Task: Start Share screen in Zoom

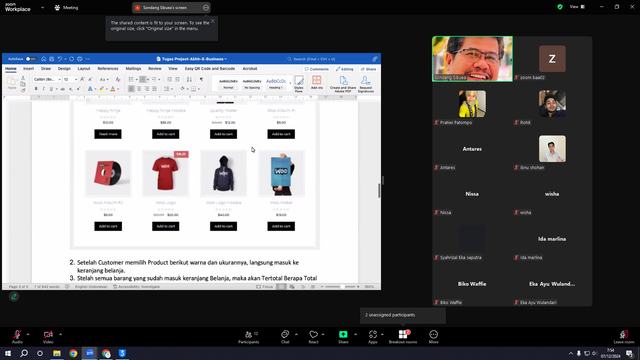Action: (x=343, y=337)
